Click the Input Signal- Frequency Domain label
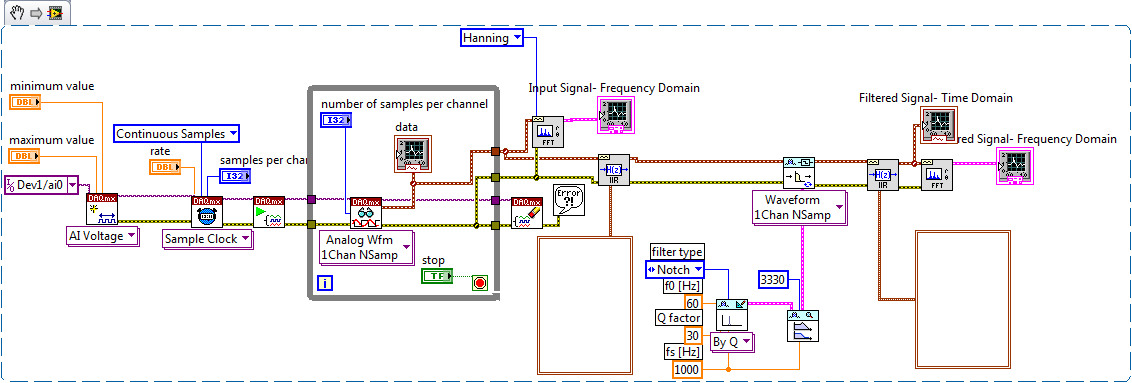Image resolution: width=1132 pixels, height=383 pixels. 614,88
